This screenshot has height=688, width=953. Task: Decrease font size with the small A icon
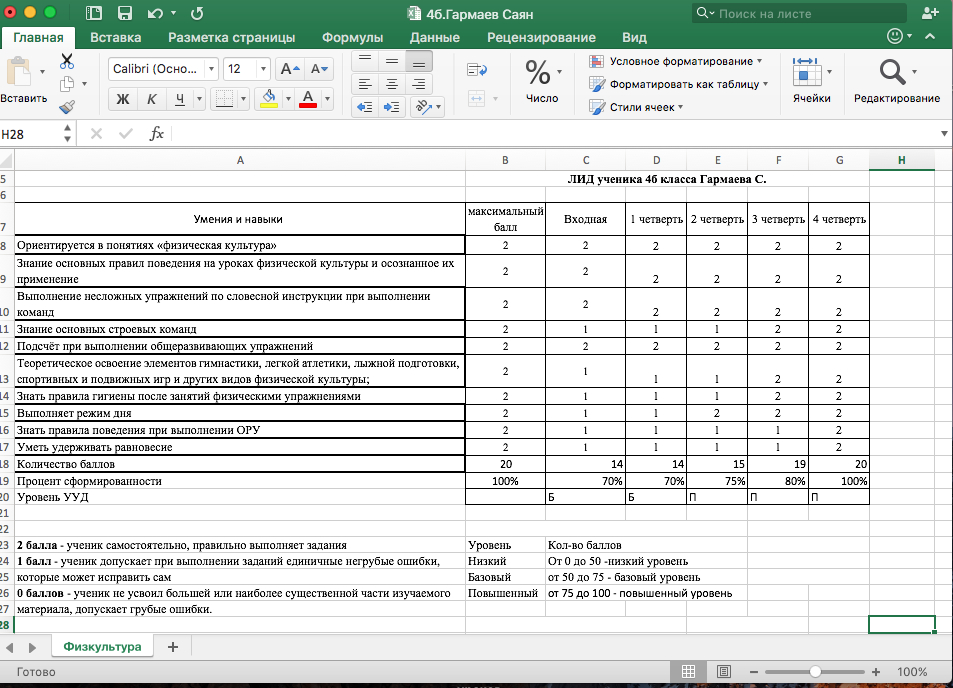tap(318, 69)
